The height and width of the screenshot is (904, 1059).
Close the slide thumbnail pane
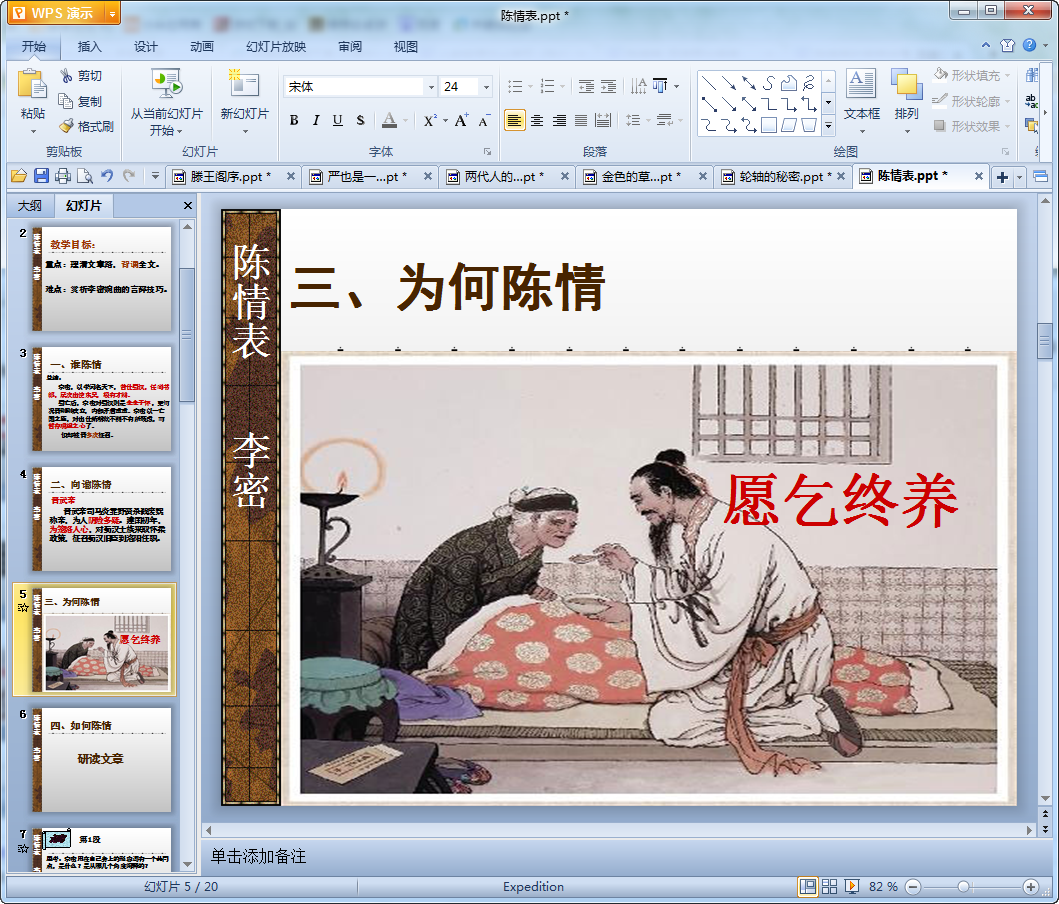[x=188, y=205]
